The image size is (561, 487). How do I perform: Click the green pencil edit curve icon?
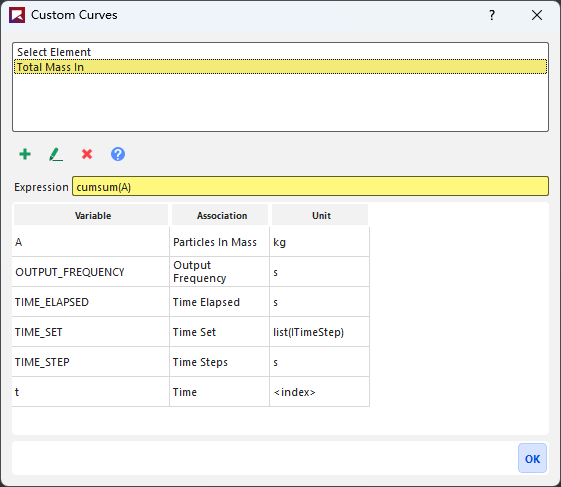pyautogui.click(x=56, y=155)
